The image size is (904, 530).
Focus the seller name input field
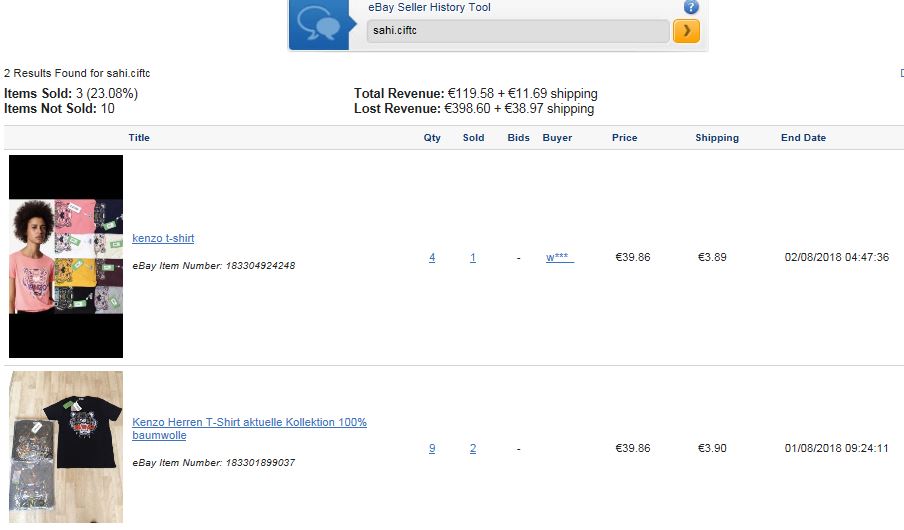(518, 31)
